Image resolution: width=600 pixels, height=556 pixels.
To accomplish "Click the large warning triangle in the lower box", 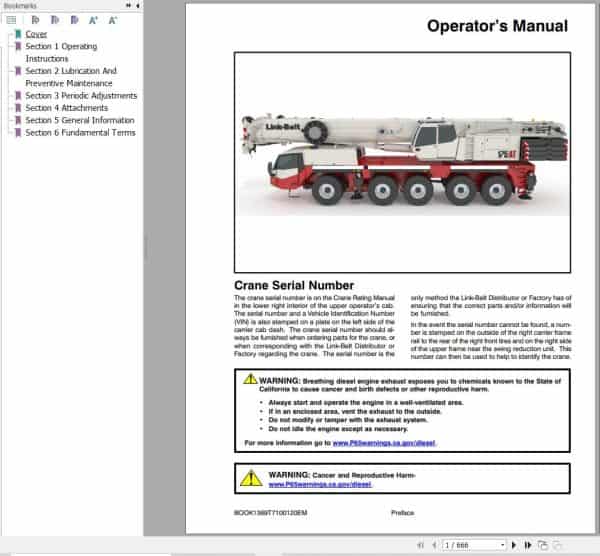I will (x=251, y=478).
